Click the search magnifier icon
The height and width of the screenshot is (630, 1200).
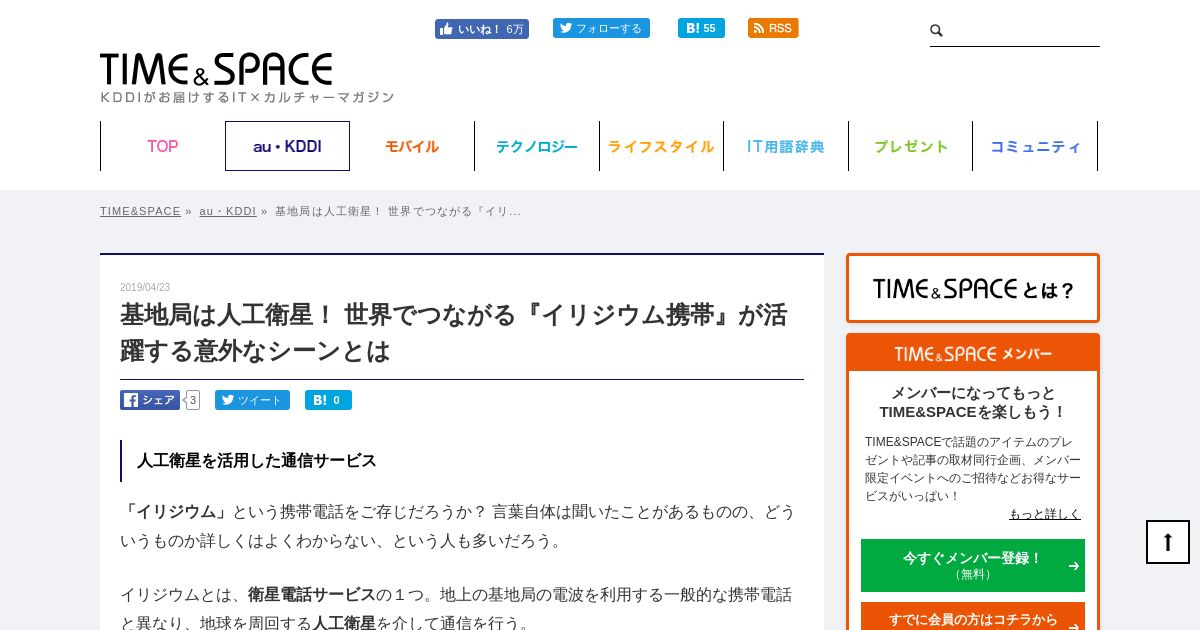coord(937,31)
